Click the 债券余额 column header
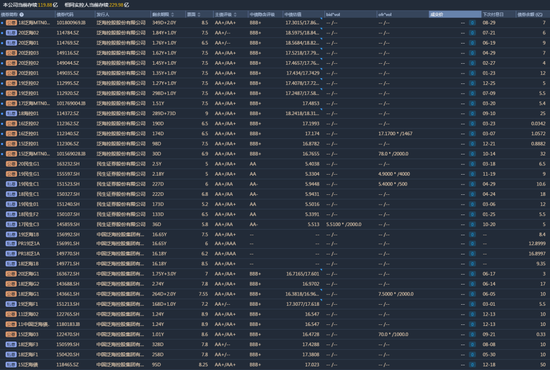Image resolution: width=550 pixels, height=370 pixels. coord(530,14)
